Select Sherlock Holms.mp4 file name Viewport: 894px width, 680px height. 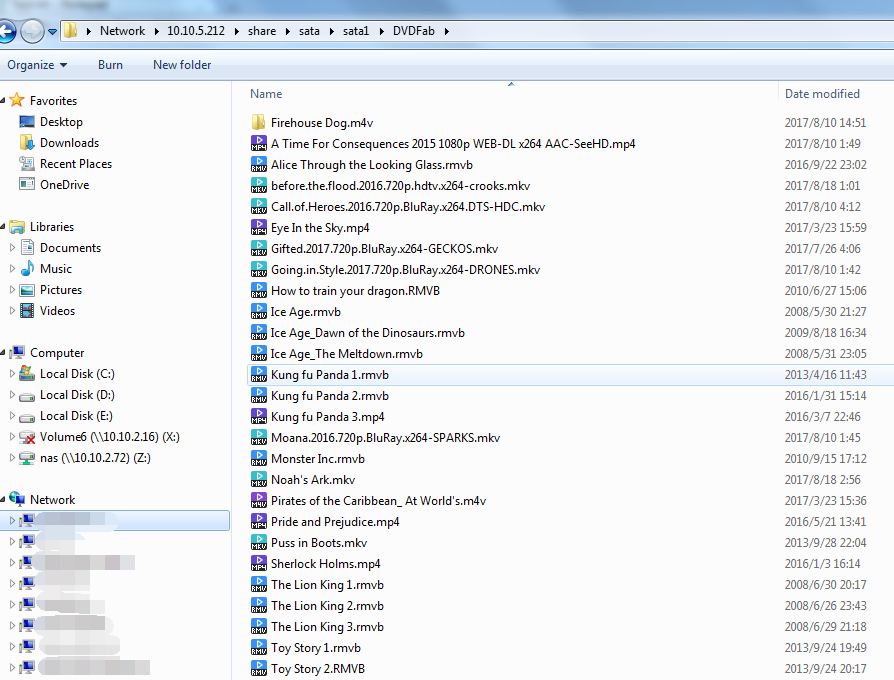click(326, 564)
